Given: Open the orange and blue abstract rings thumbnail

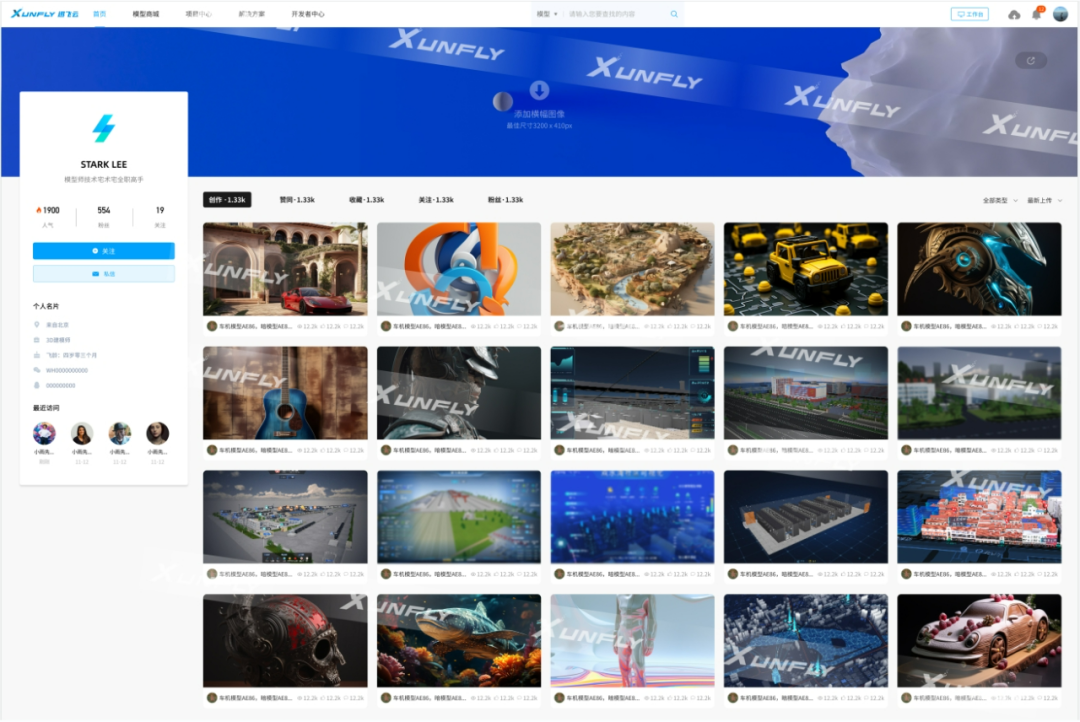Looking at the screenshot, I should point(459,269).
